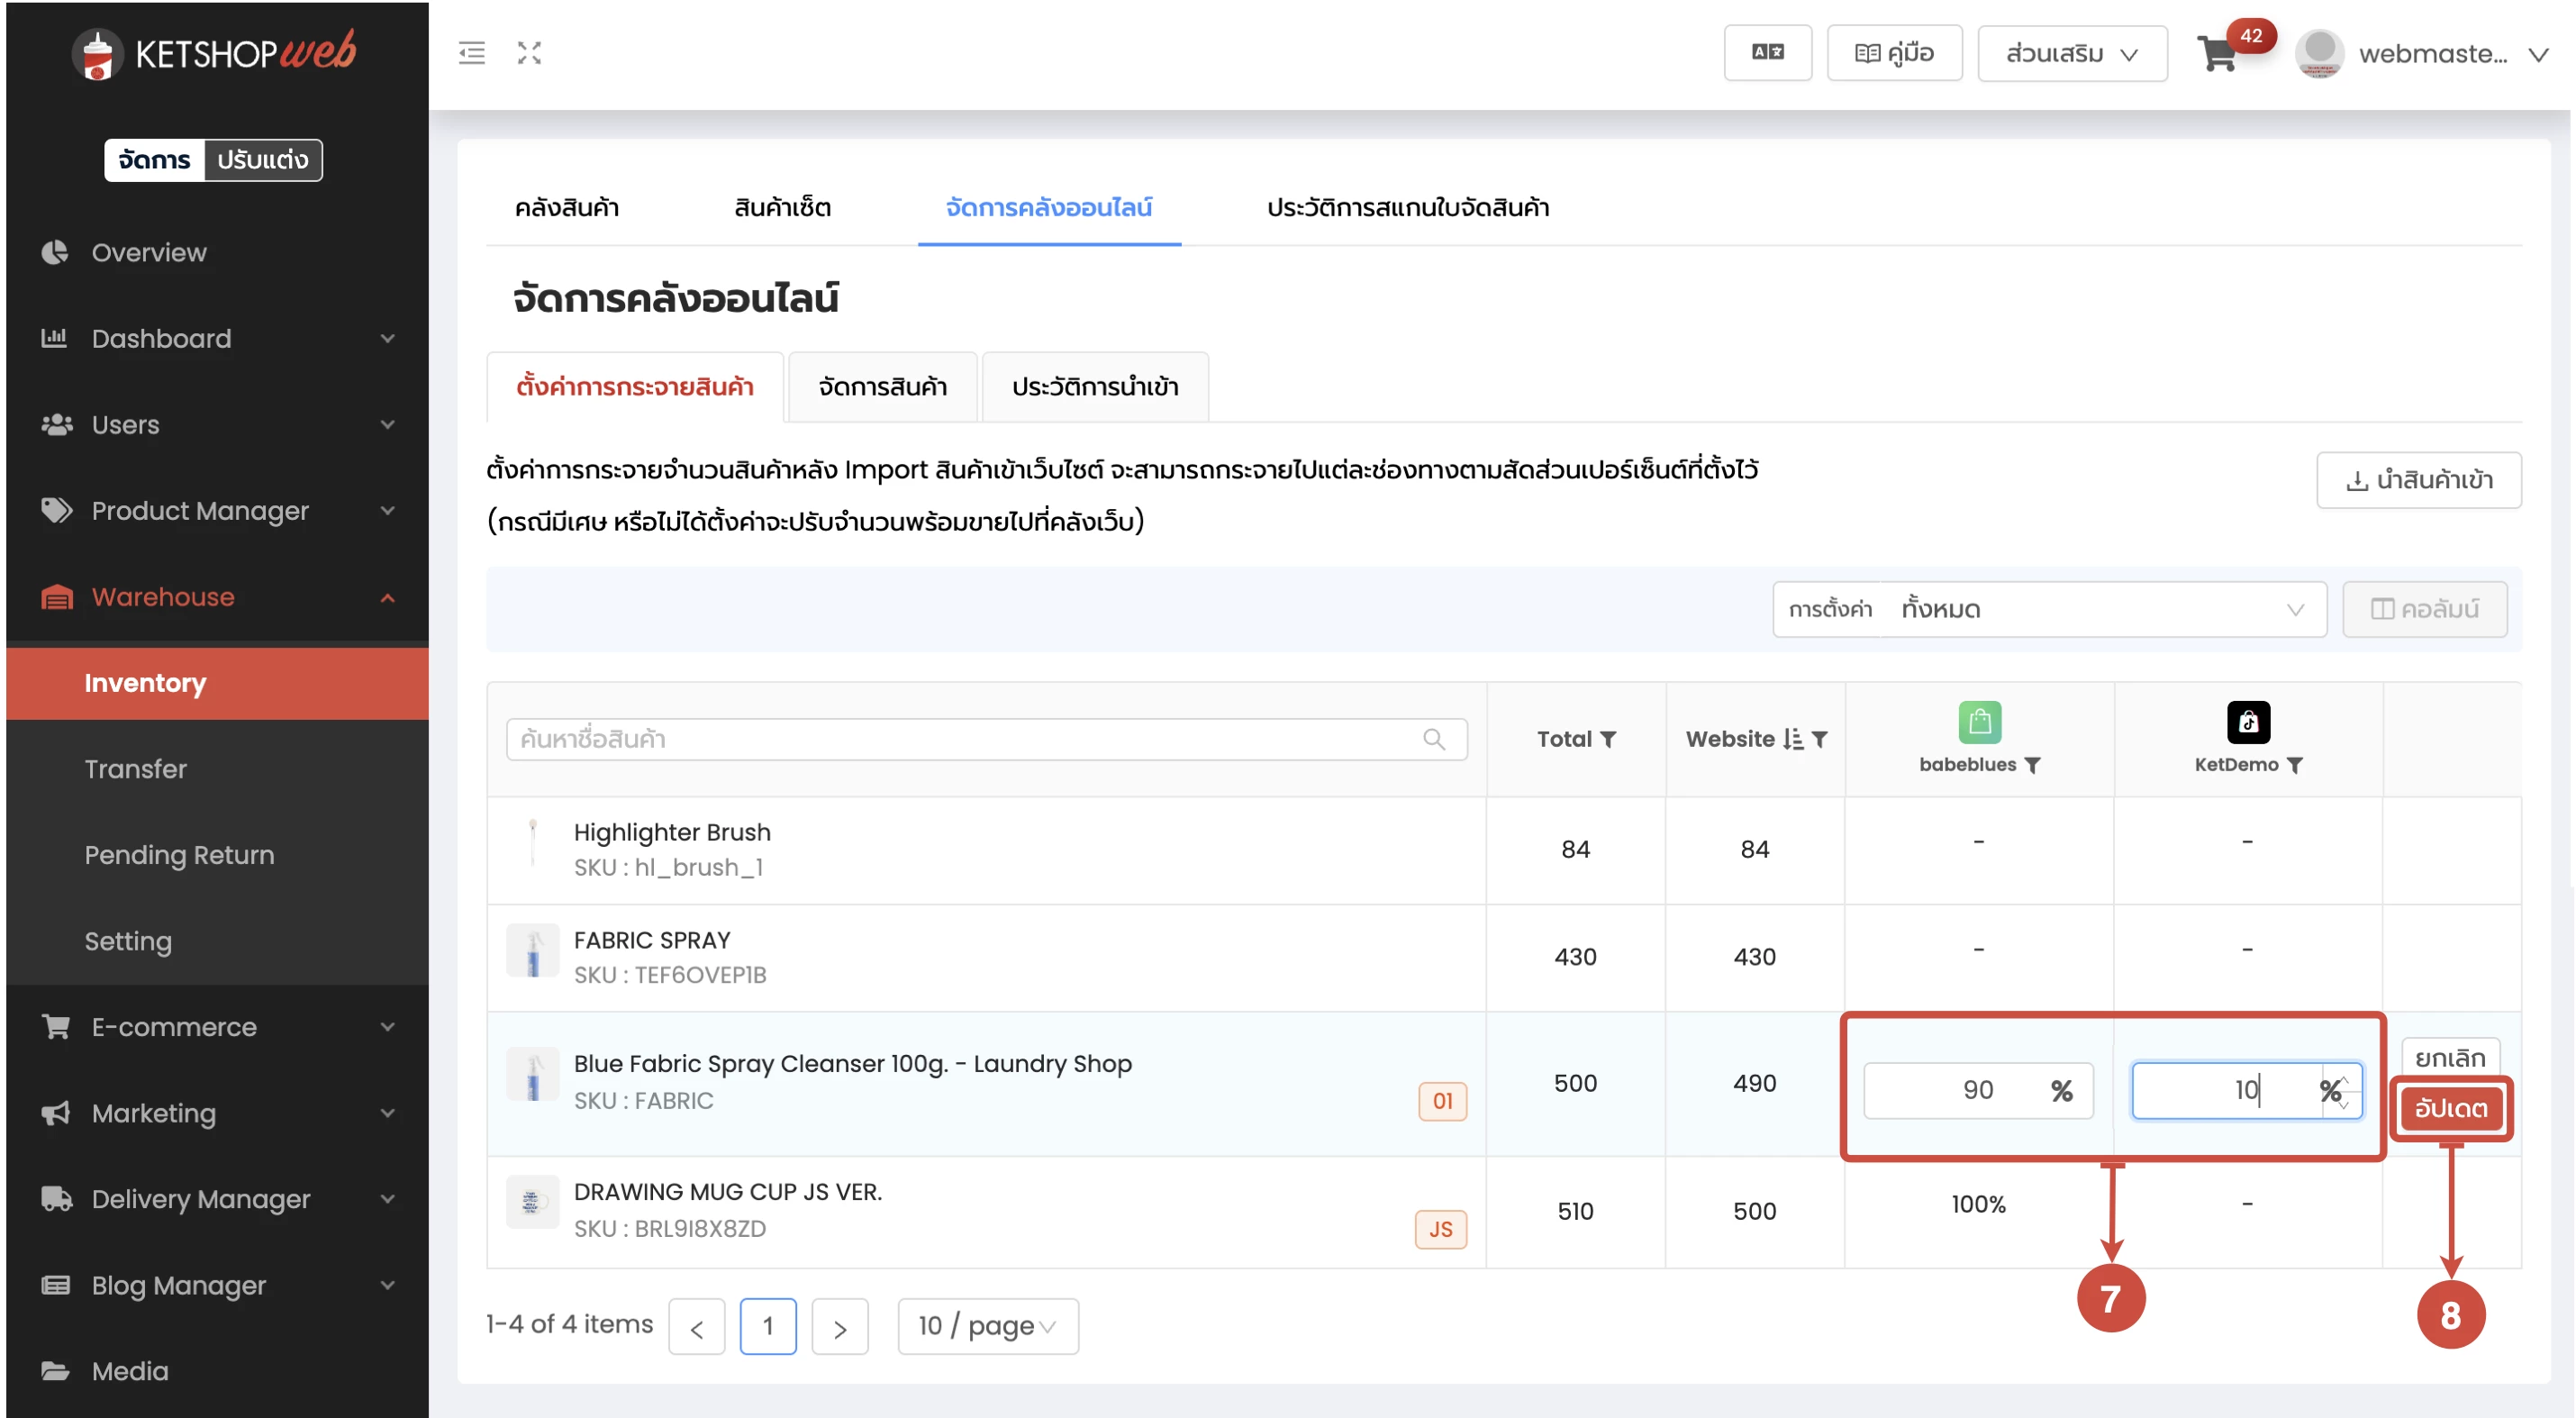
Task: Click the shopping cart icon
Action: 2217,54
